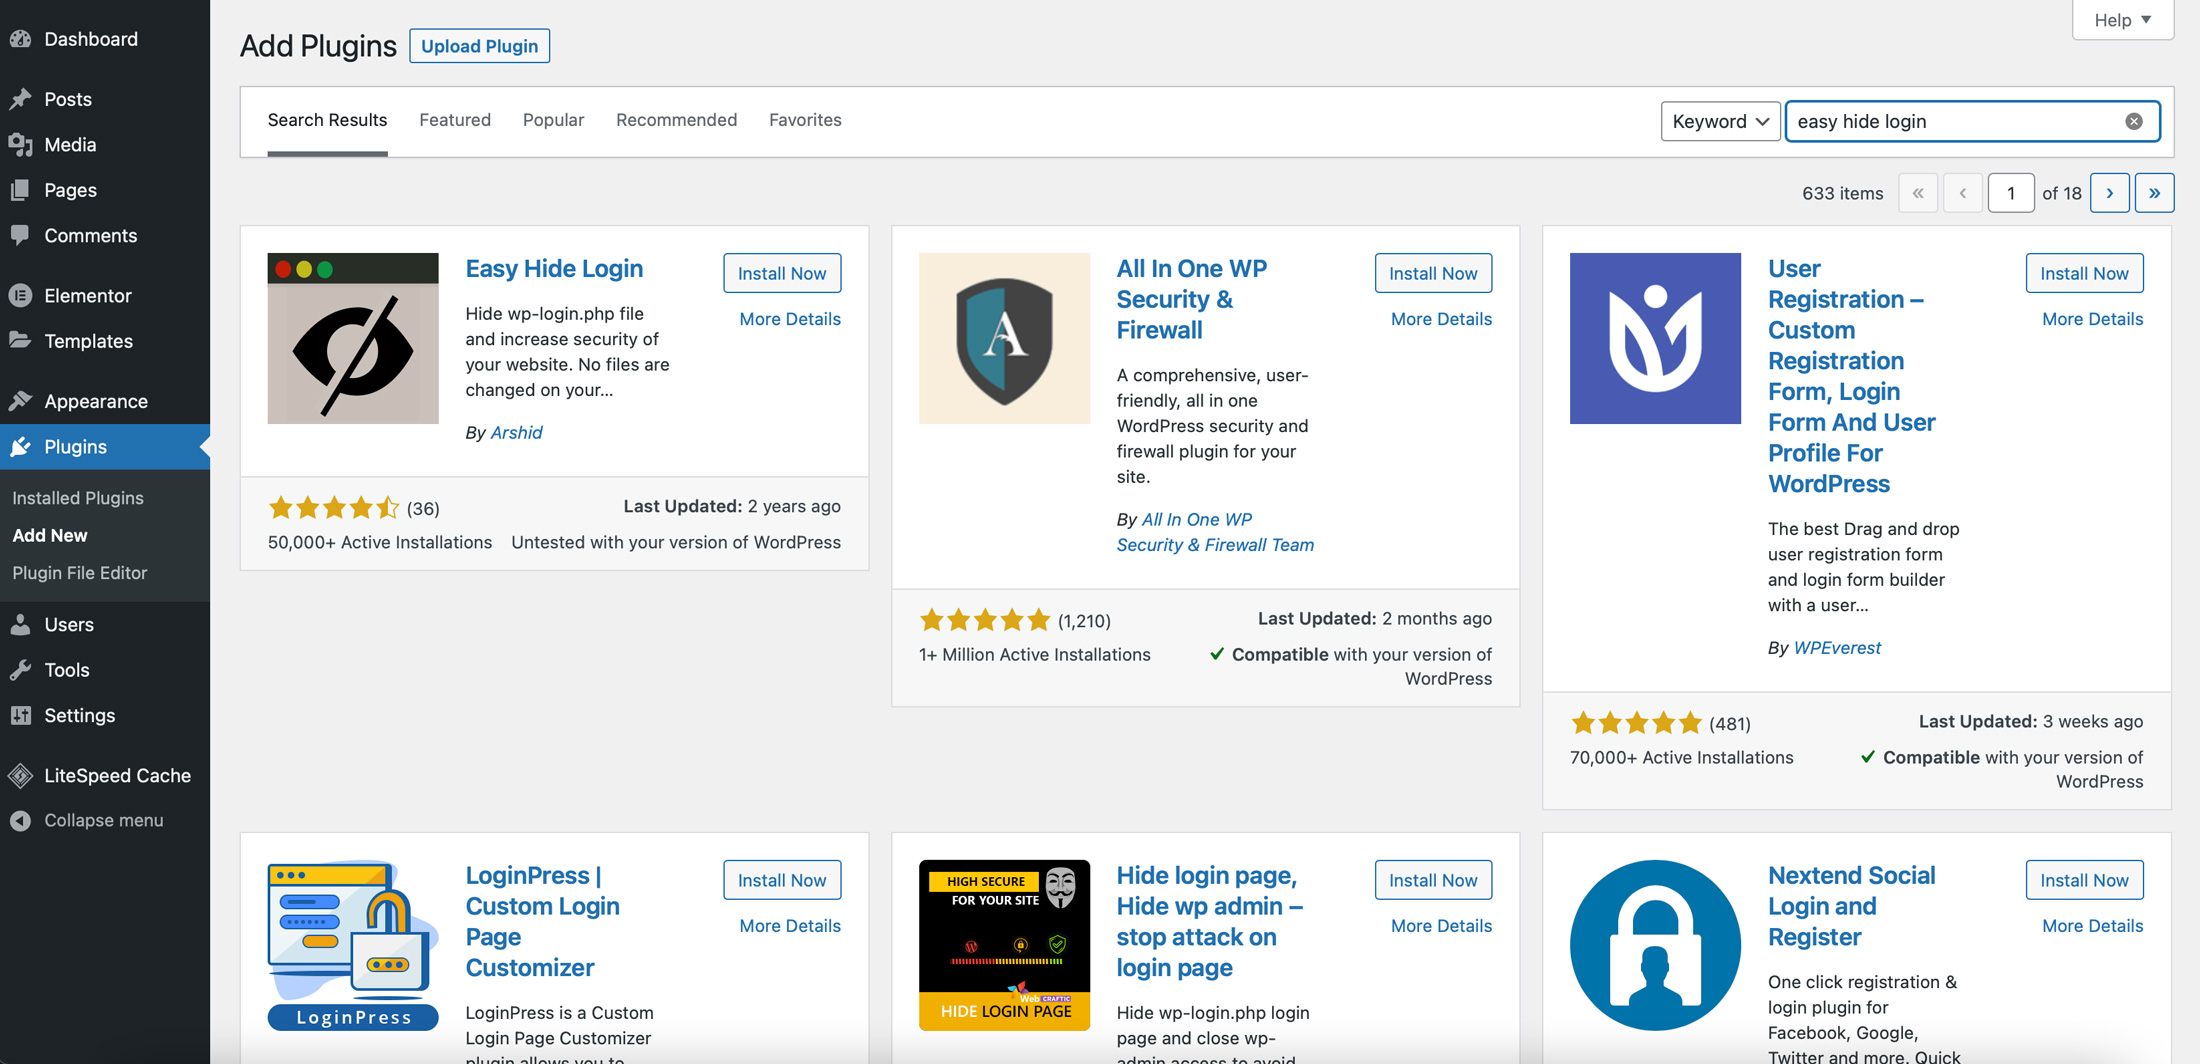Click the Dashboard gauge icon in sidebar
The height and width of the screenshot is (1064, 2200).
pyautogui.click(x=20, y=39)
